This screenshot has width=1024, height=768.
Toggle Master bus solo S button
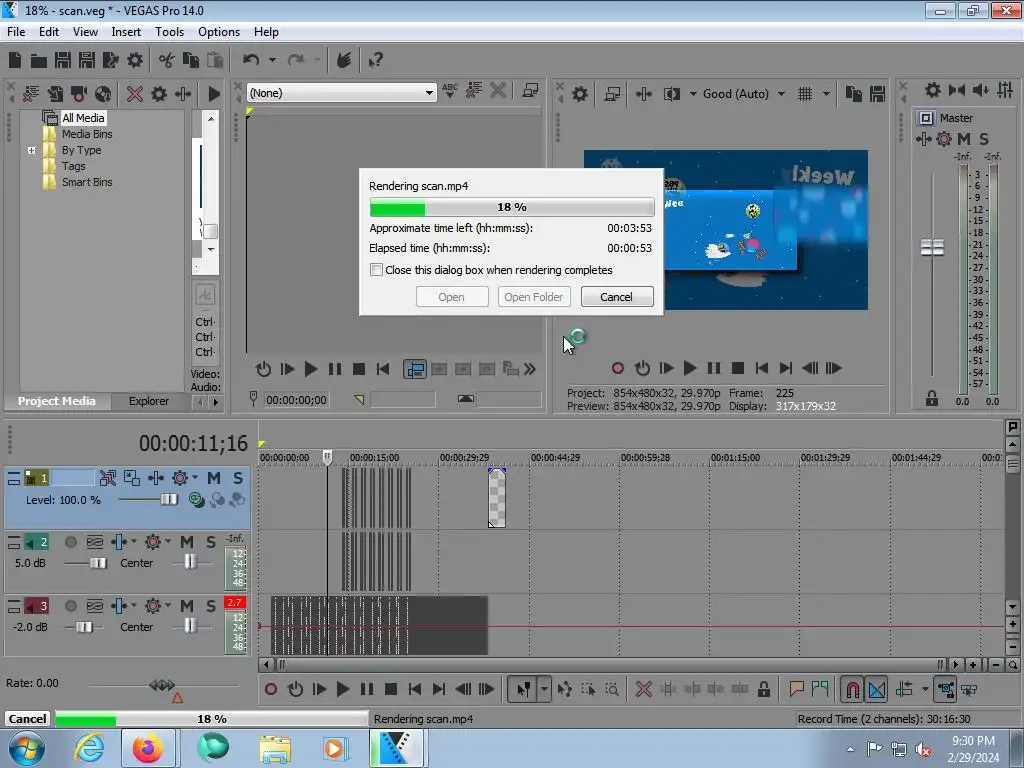click(984, 138)
